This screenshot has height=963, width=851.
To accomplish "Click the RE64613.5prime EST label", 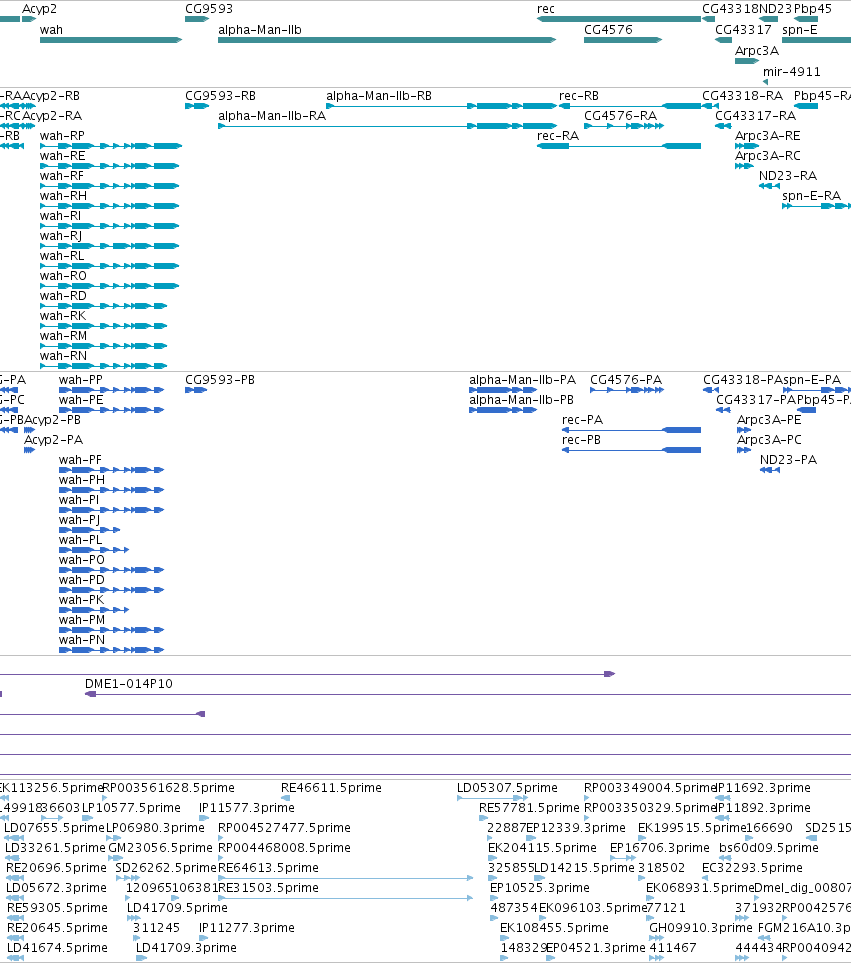I will [268, 868].
